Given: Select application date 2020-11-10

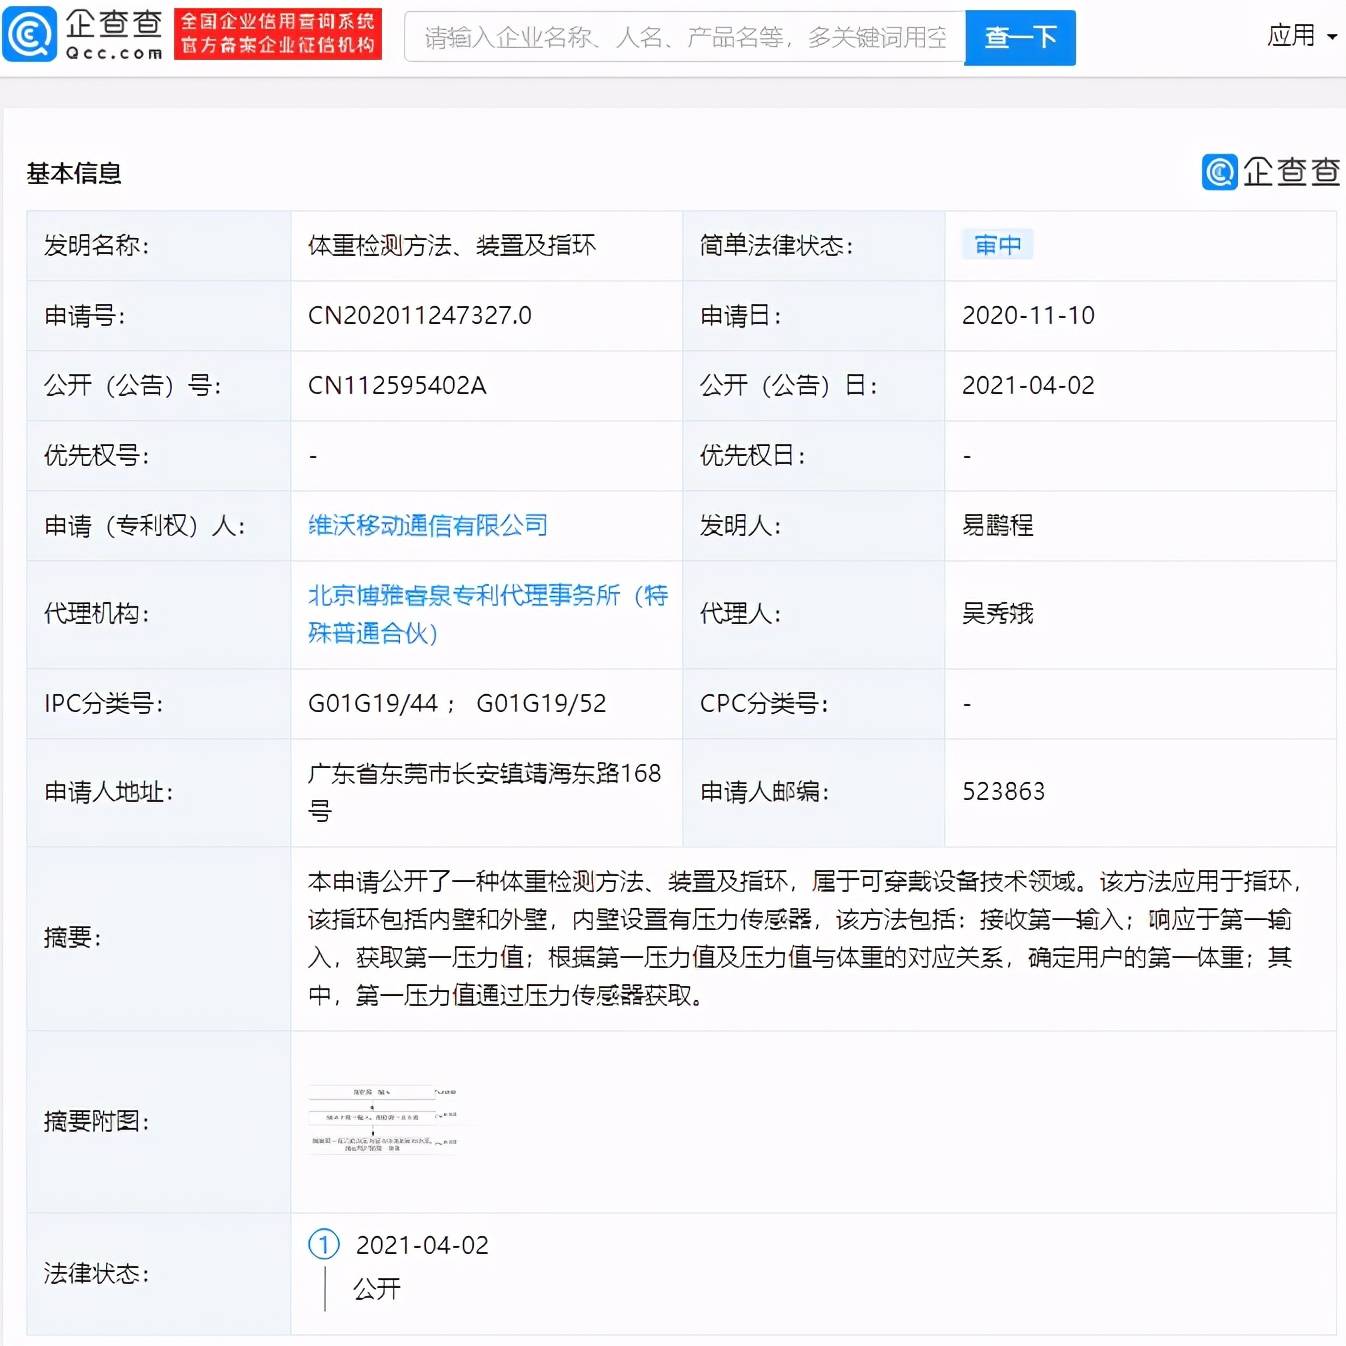Looking at the screenshot, I should [x=1028, y=315].
